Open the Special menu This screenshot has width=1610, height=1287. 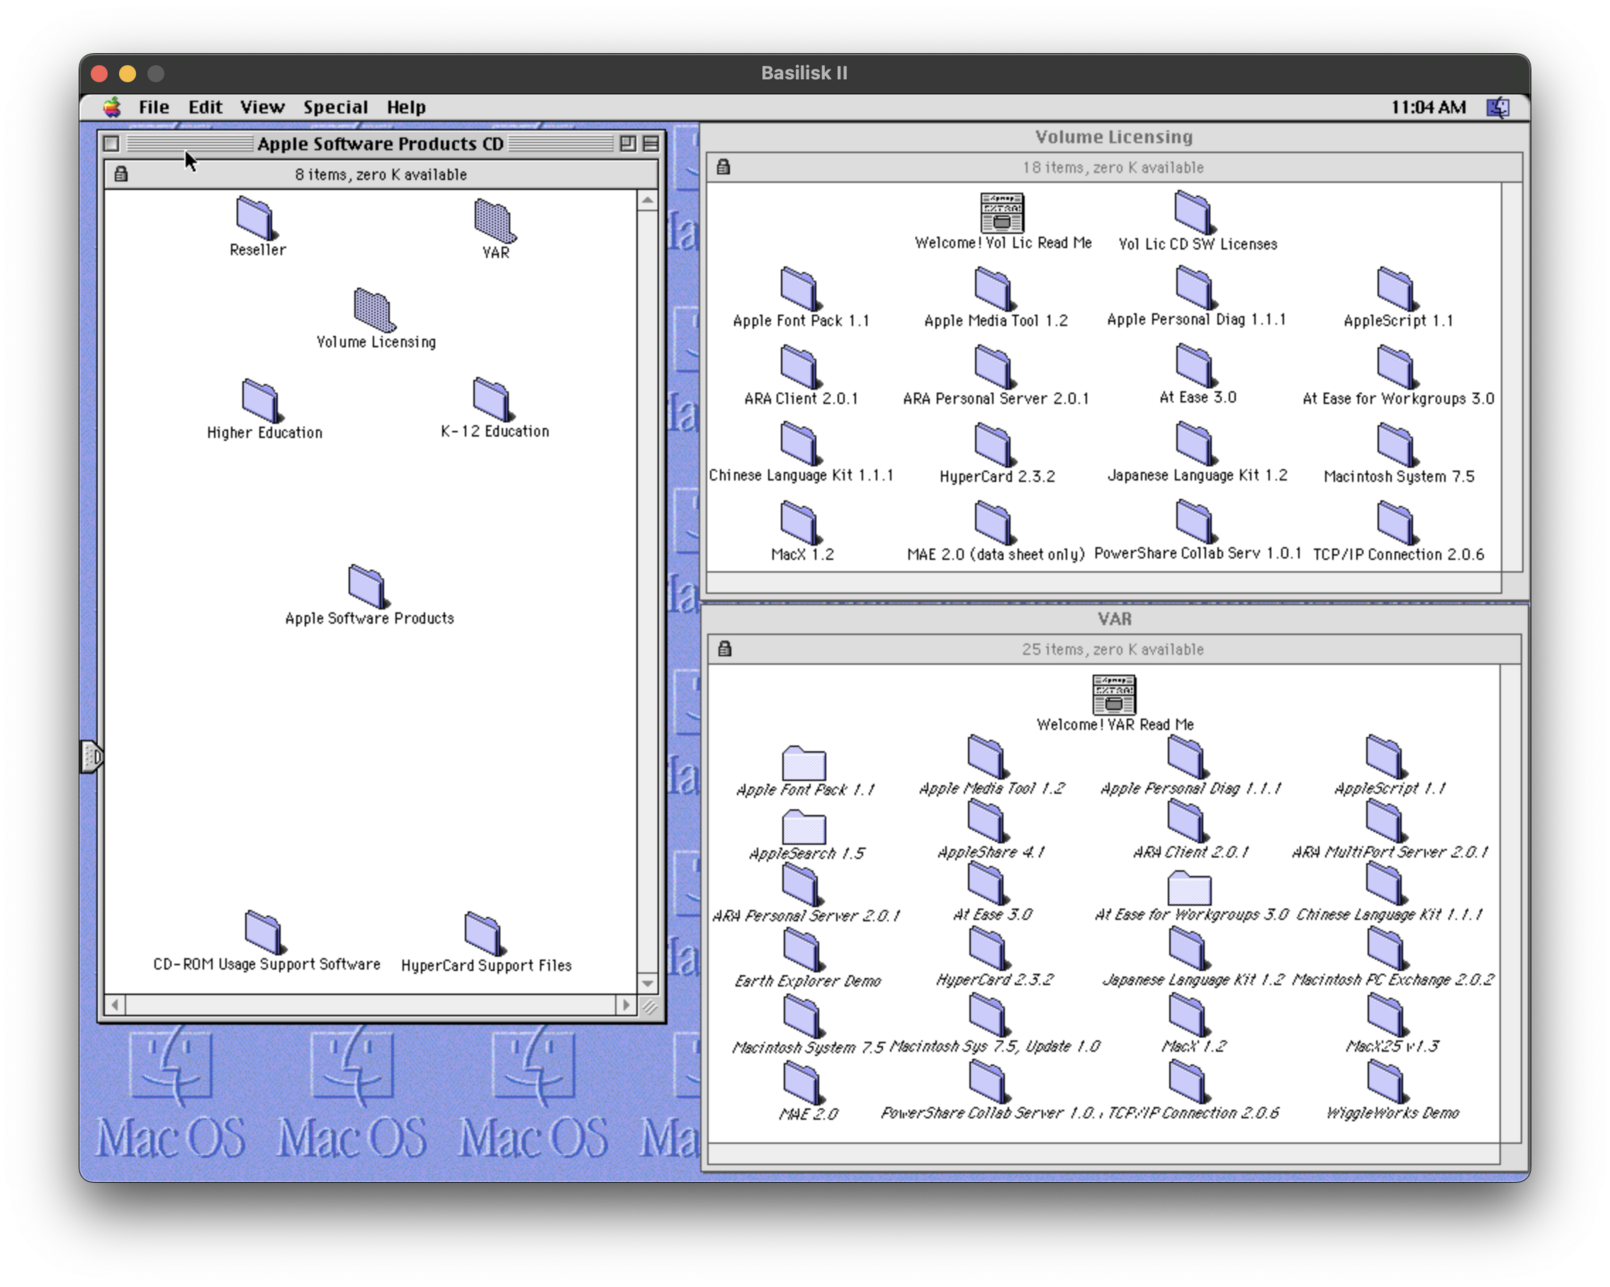click(335, 107)
